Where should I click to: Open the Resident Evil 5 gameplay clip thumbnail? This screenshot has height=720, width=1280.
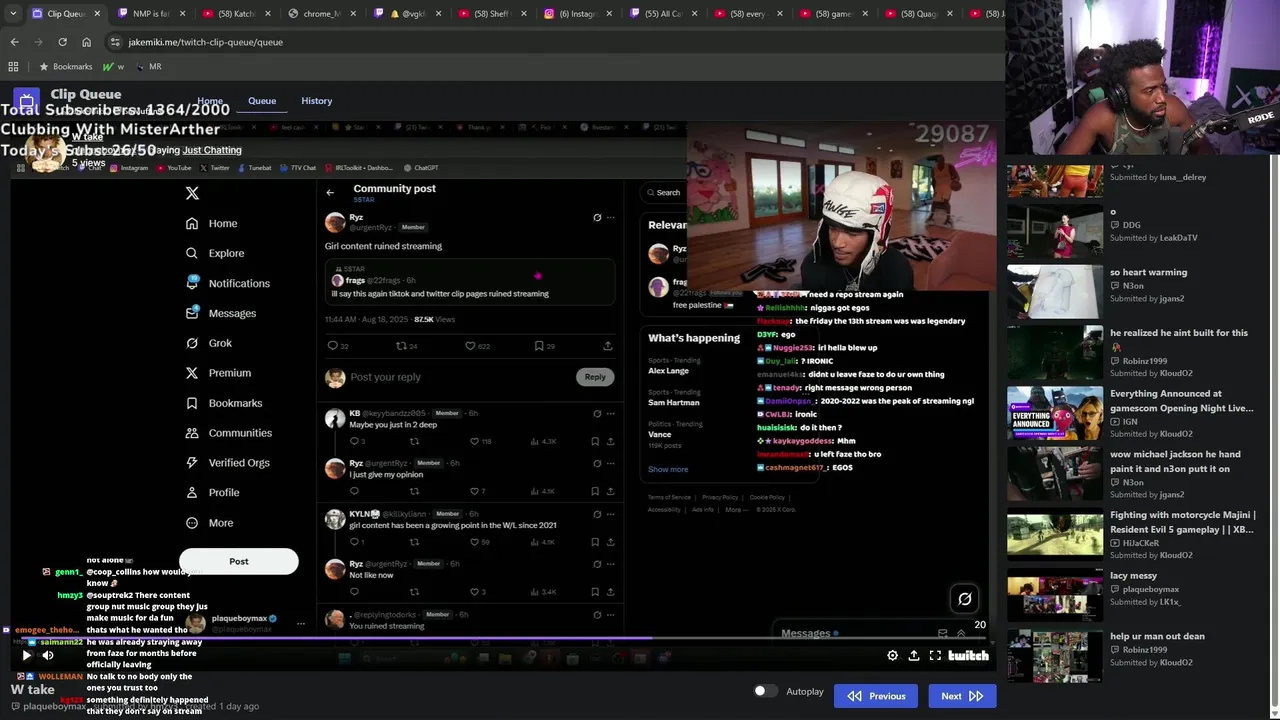click(1055, 534)
